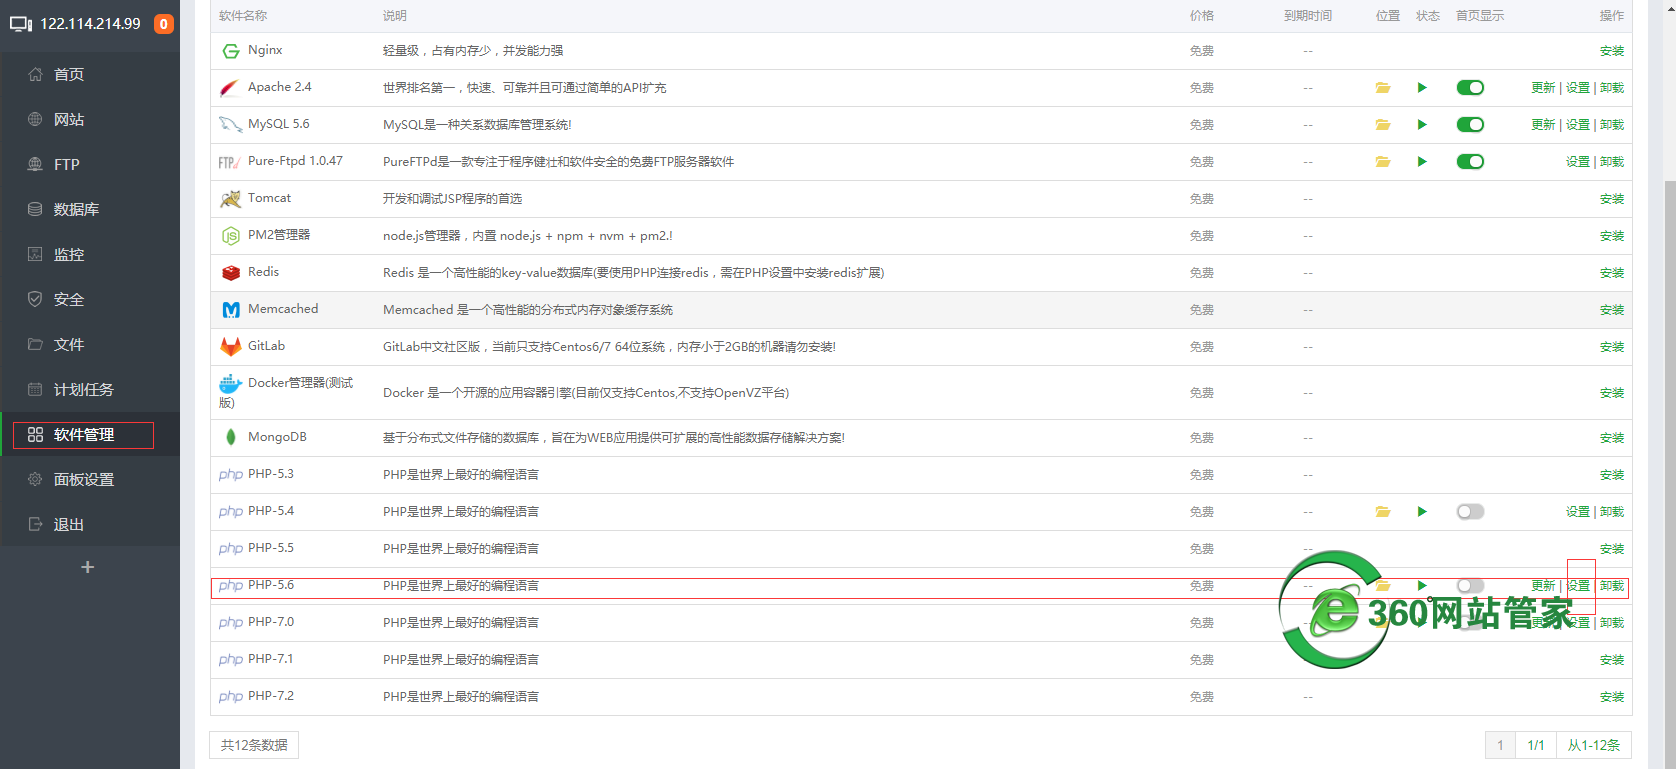The width and height of the screenshot is (1676, 769).
Task: Click the php icon of PHP-7.2
Action: pos(231,697)
